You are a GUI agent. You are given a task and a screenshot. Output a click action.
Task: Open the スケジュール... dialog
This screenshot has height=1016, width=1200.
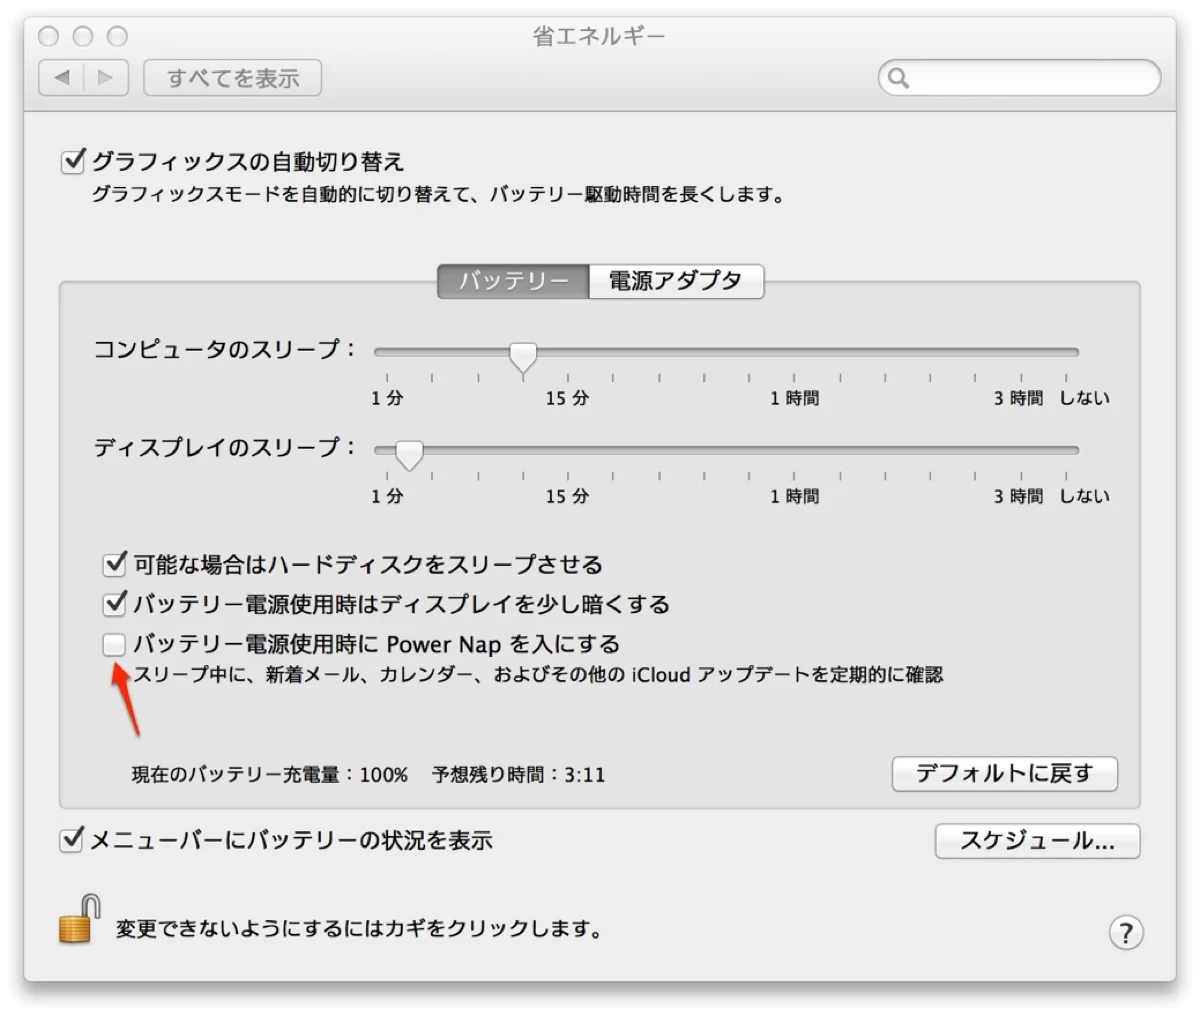point(1037,841)
